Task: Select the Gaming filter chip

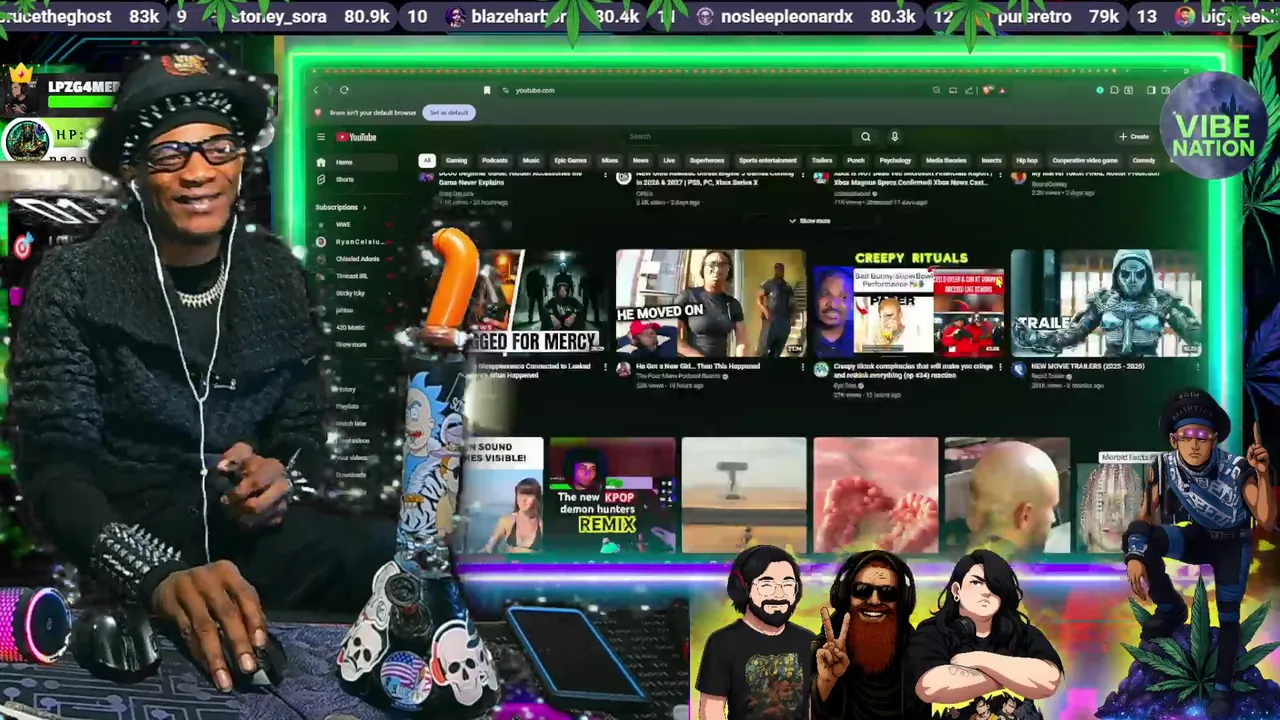Action: coord(456,160)
